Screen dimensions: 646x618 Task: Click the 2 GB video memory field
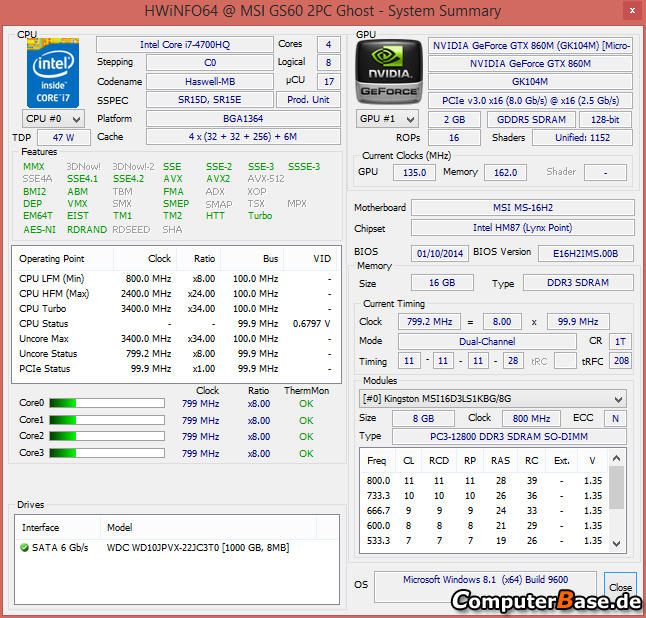point(454,119)
